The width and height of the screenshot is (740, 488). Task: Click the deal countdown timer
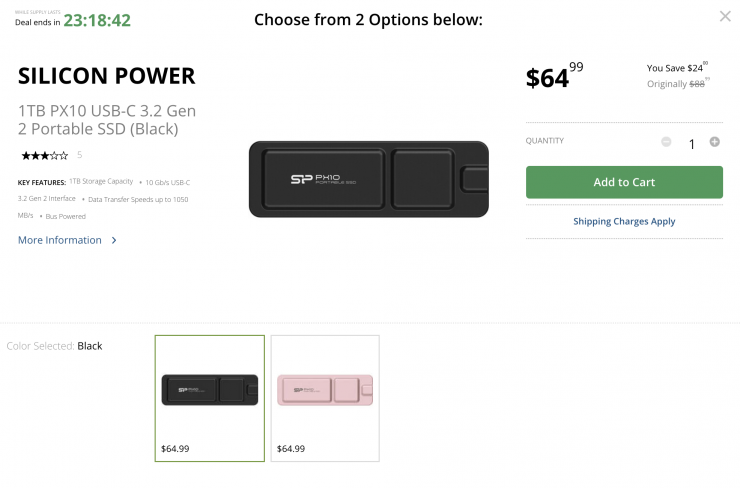(x=97, y=20)
